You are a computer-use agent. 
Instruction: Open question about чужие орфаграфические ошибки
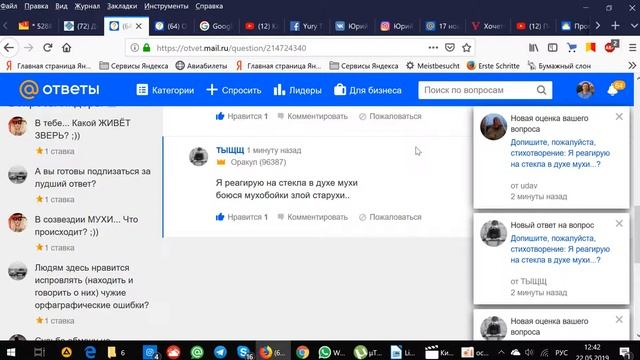(92, 286)
